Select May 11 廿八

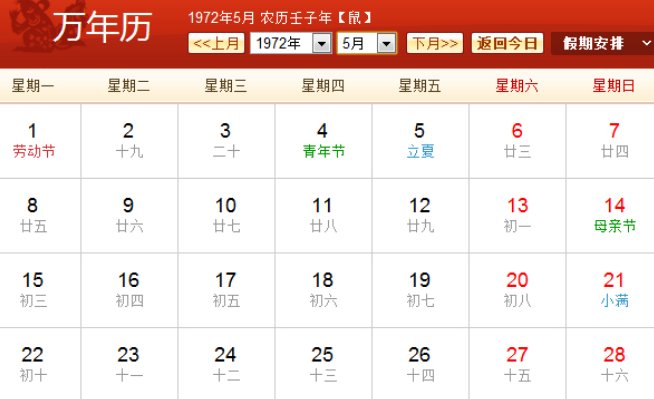(x=323, y=216)
